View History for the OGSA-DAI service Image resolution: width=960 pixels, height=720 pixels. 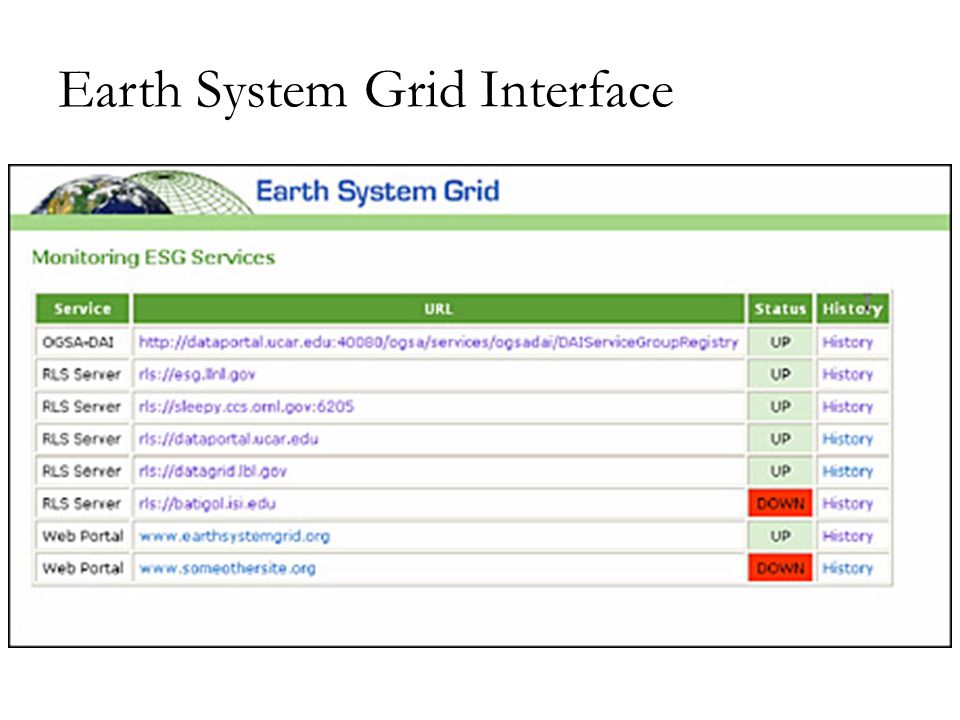tap(847, 342)
